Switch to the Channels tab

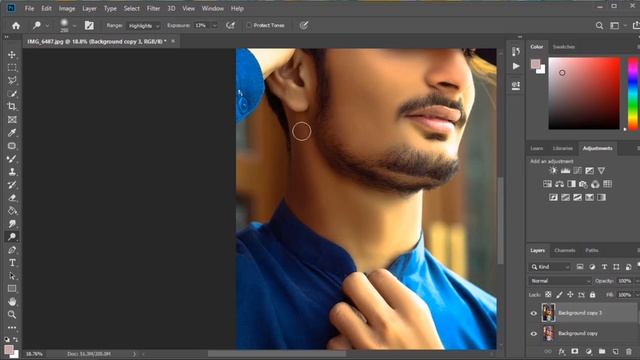(565, 251)
